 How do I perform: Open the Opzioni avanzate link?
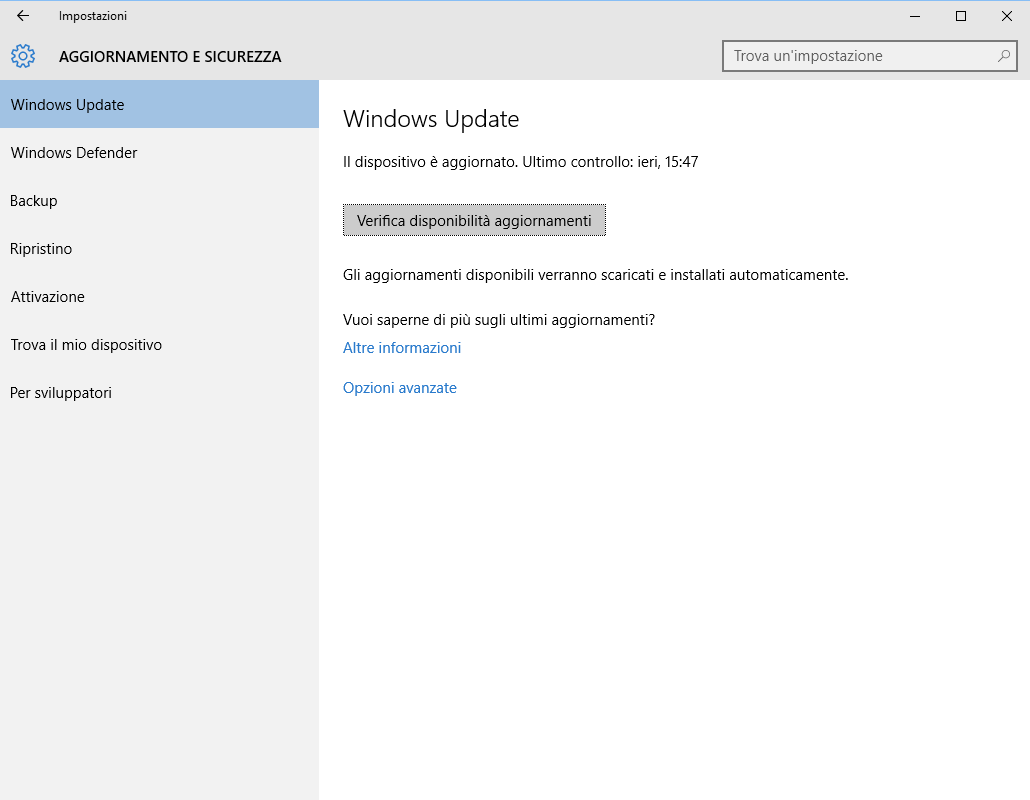[399, 388]
